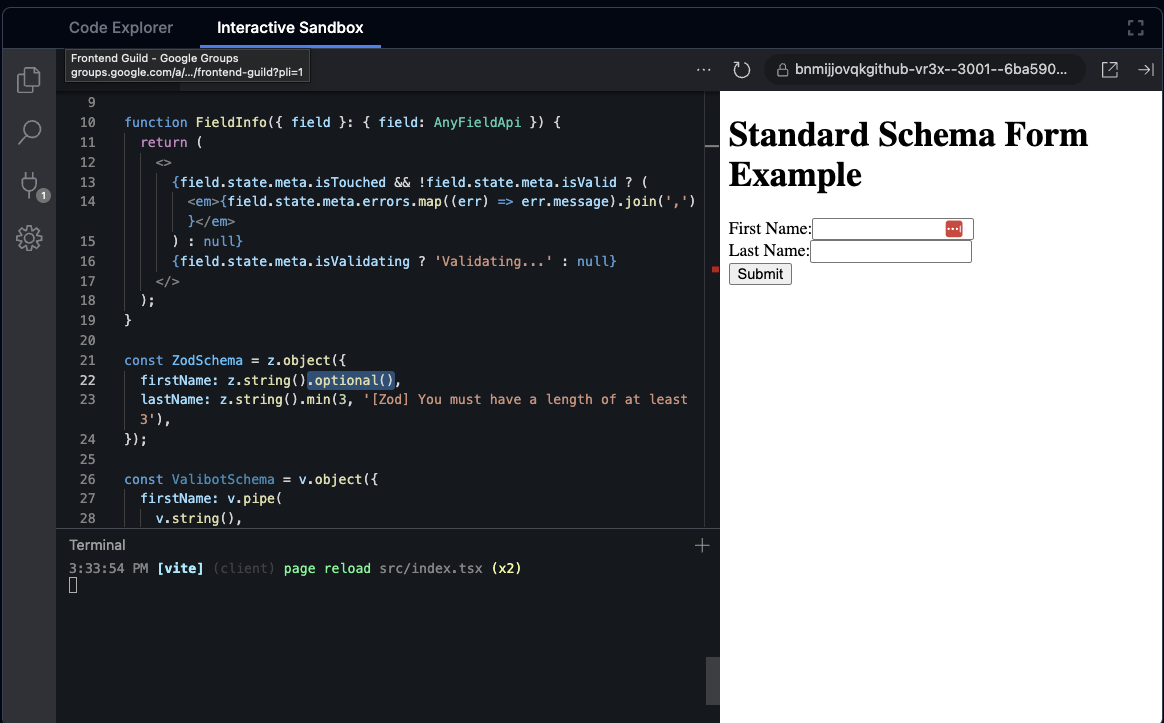Open the Settings gear icon
Screen dimensions: 1164x723
(29, 238)
